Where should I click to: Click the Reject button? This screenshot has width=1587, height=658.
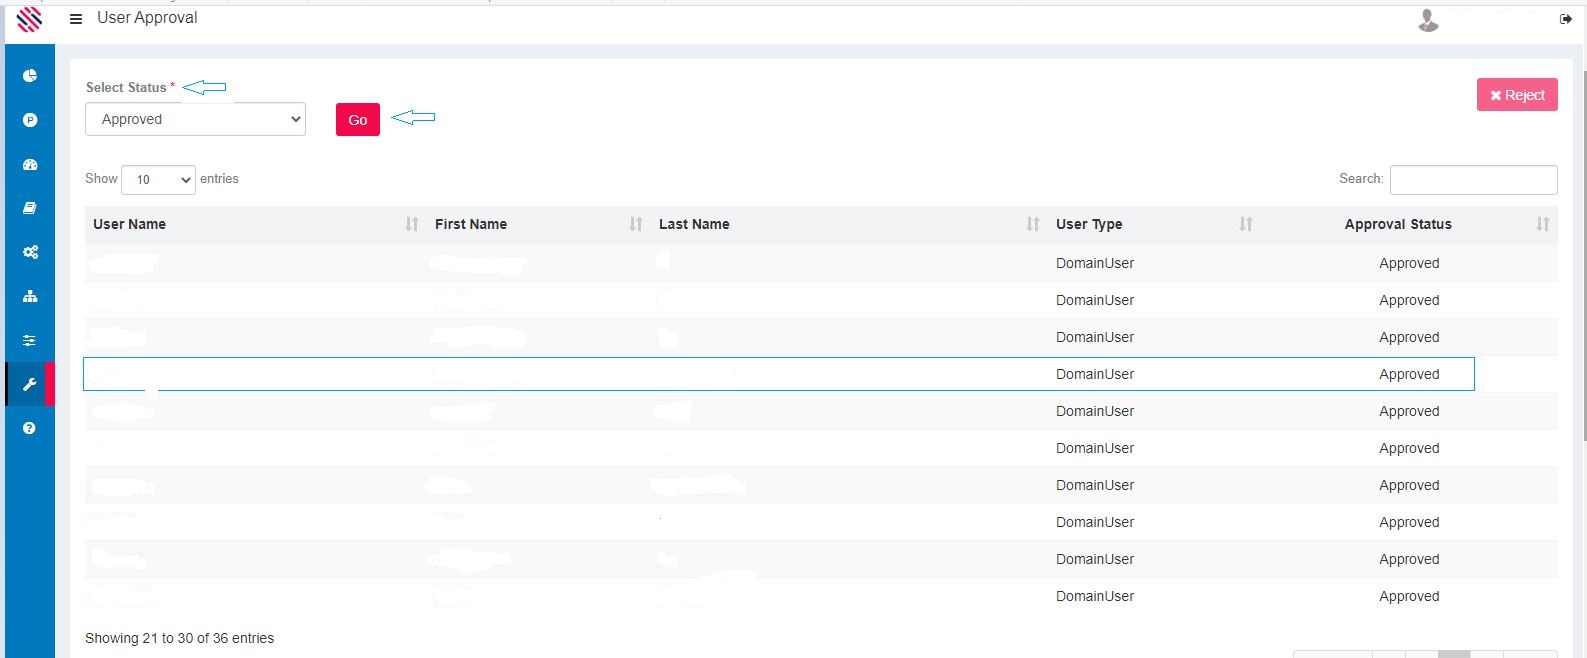click(x=1516, y=95)
